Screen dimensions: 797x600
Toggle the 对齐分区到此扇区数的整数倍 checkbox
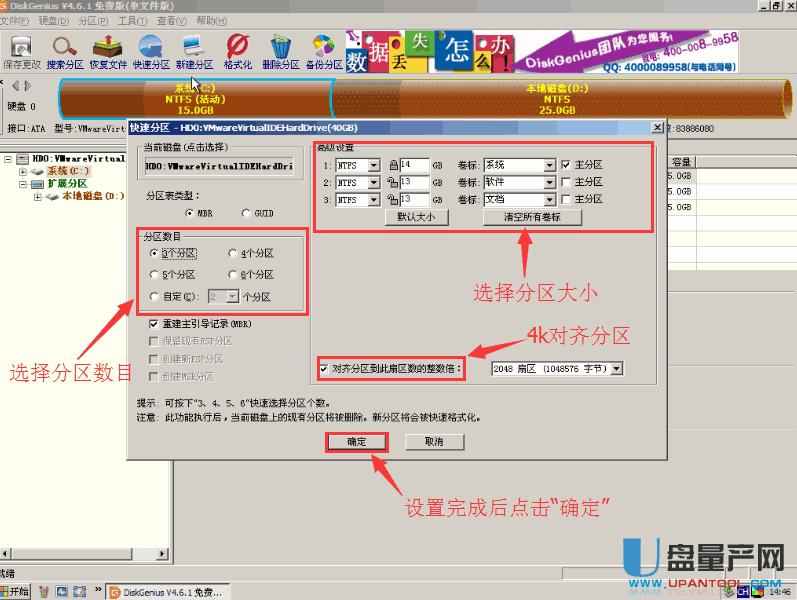323,368
